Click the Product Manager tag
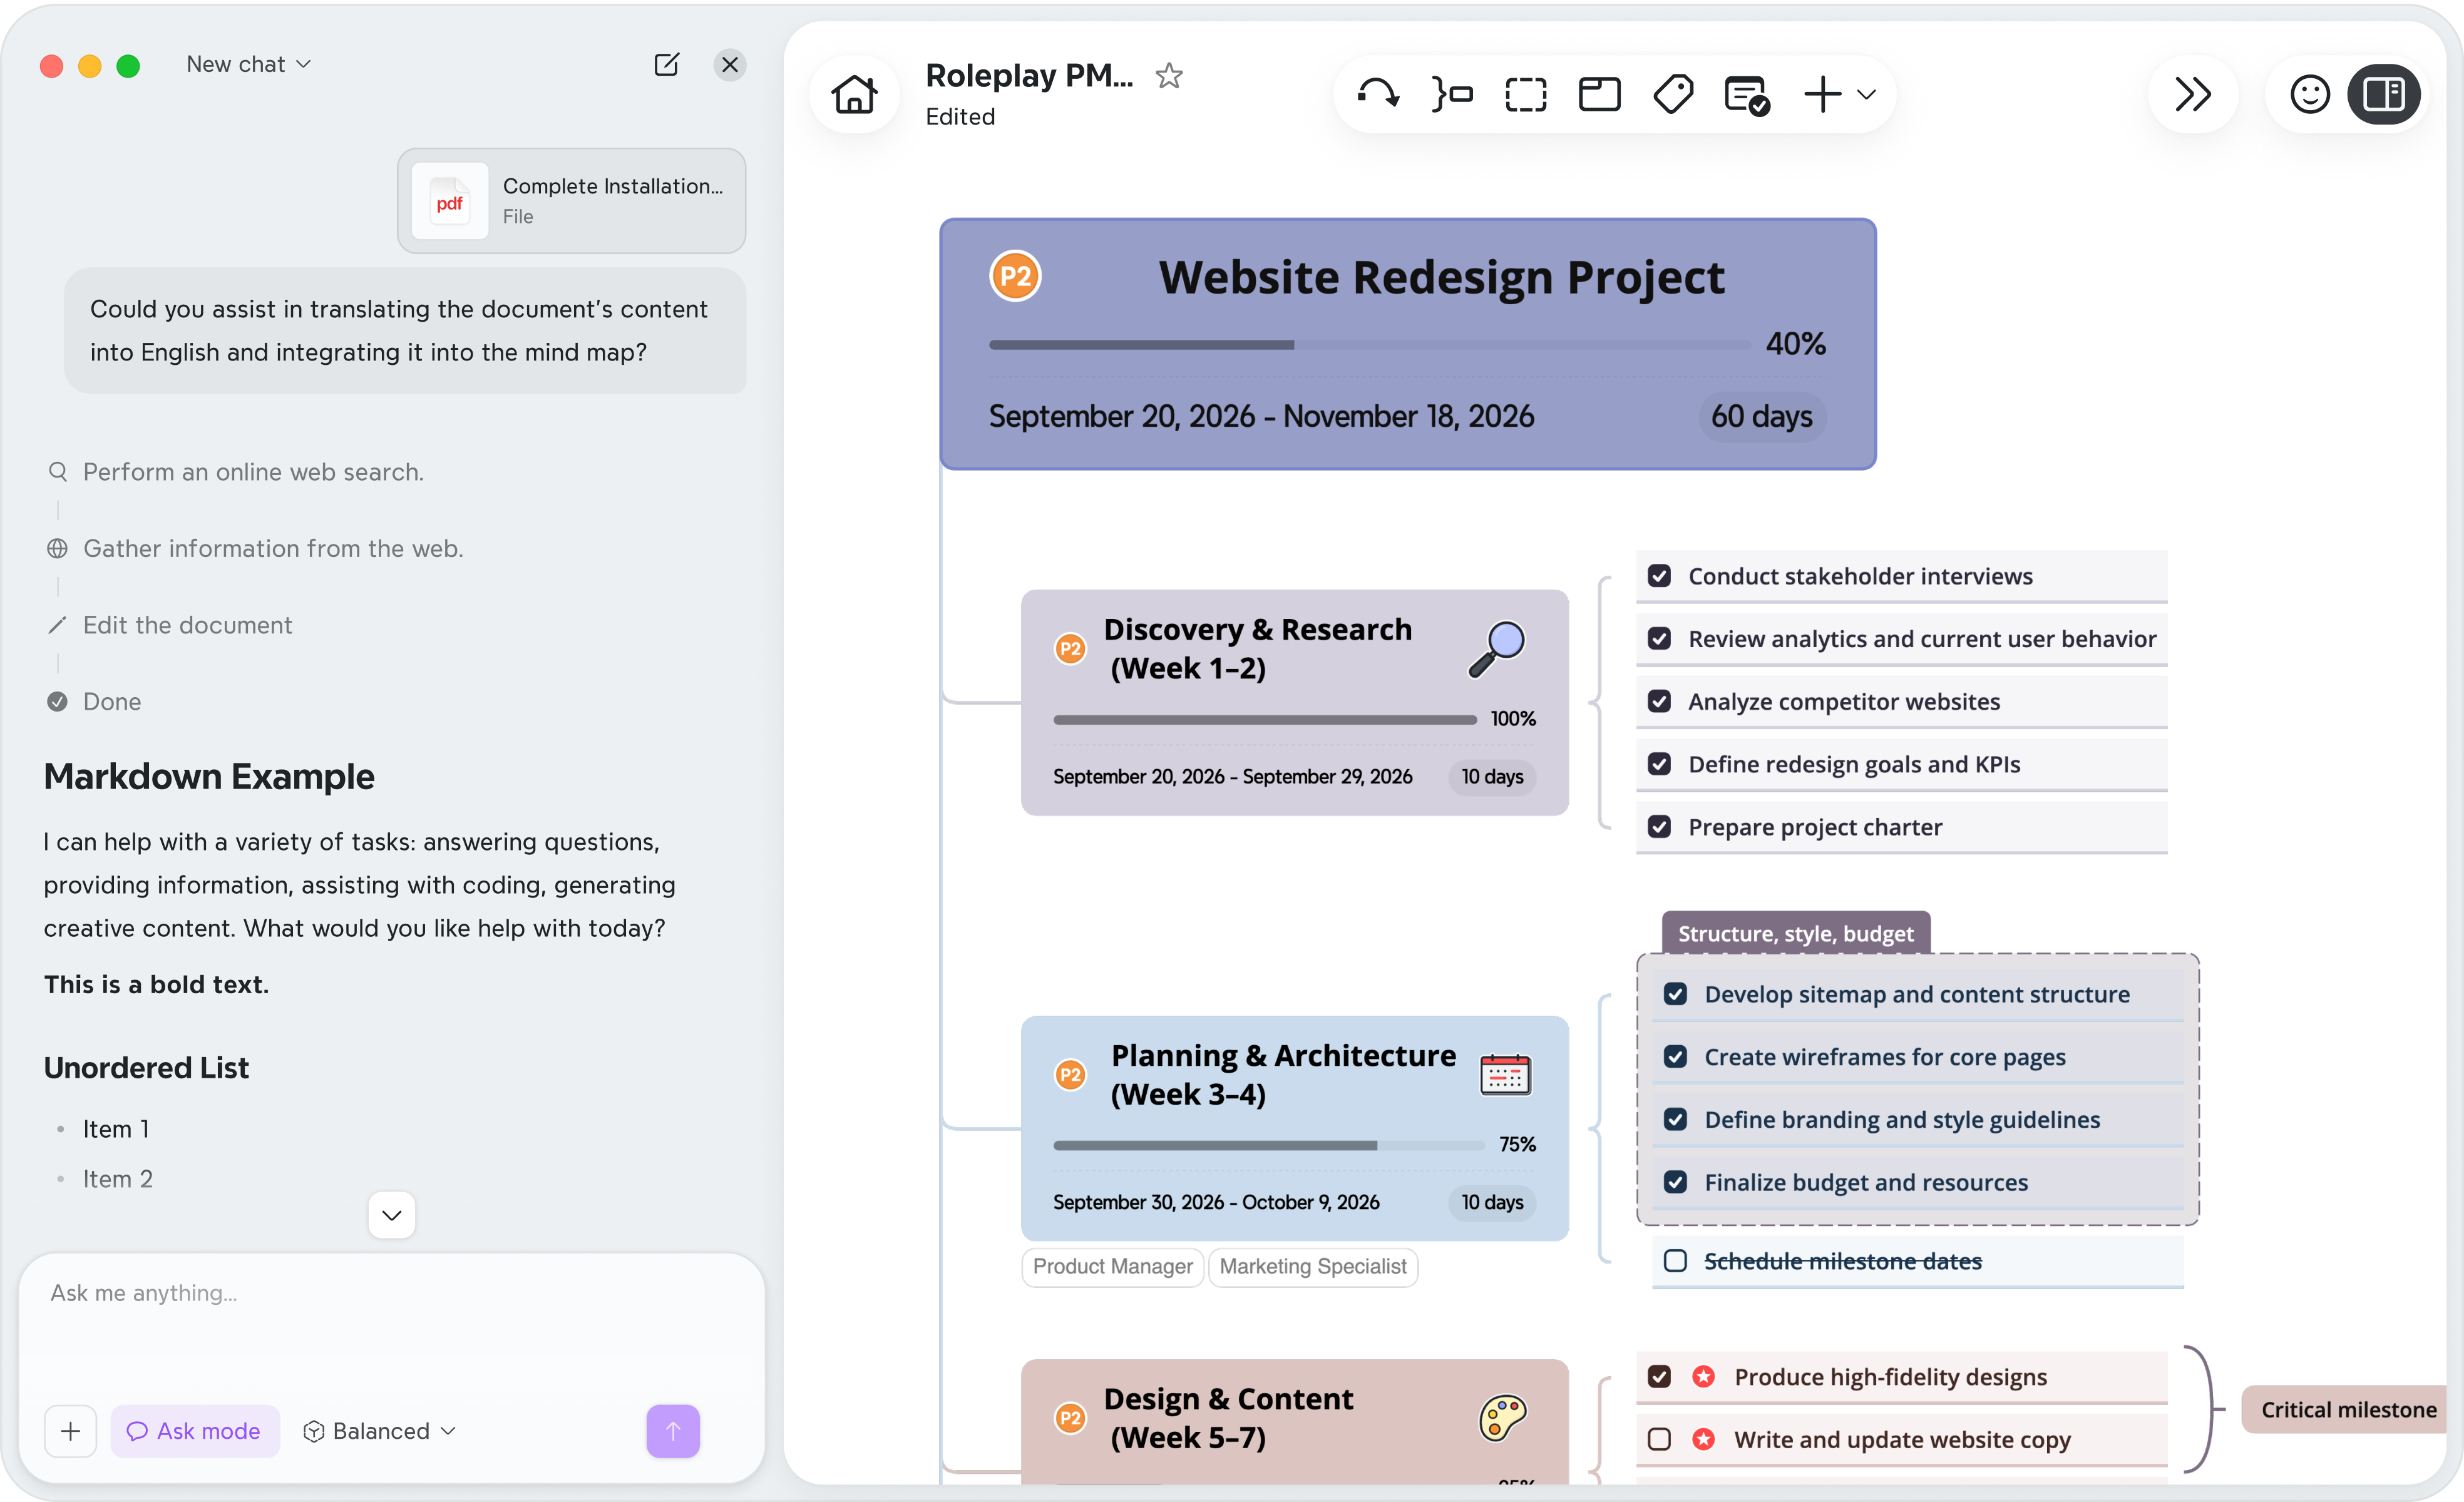This screenshot has height=1502, width=2464. point(1112,1267)
